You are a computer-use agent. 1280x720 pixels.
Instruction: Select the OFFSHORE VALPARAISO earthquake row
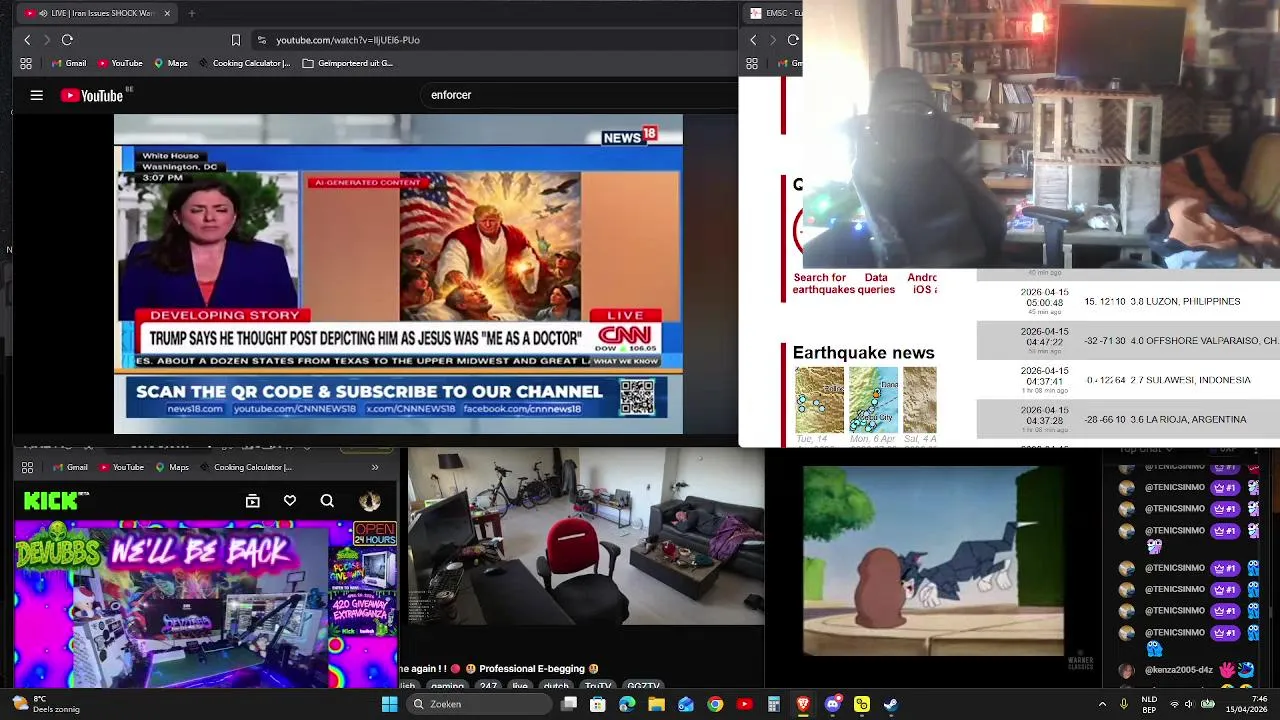pyautogui.click(x=1128, y=340)
